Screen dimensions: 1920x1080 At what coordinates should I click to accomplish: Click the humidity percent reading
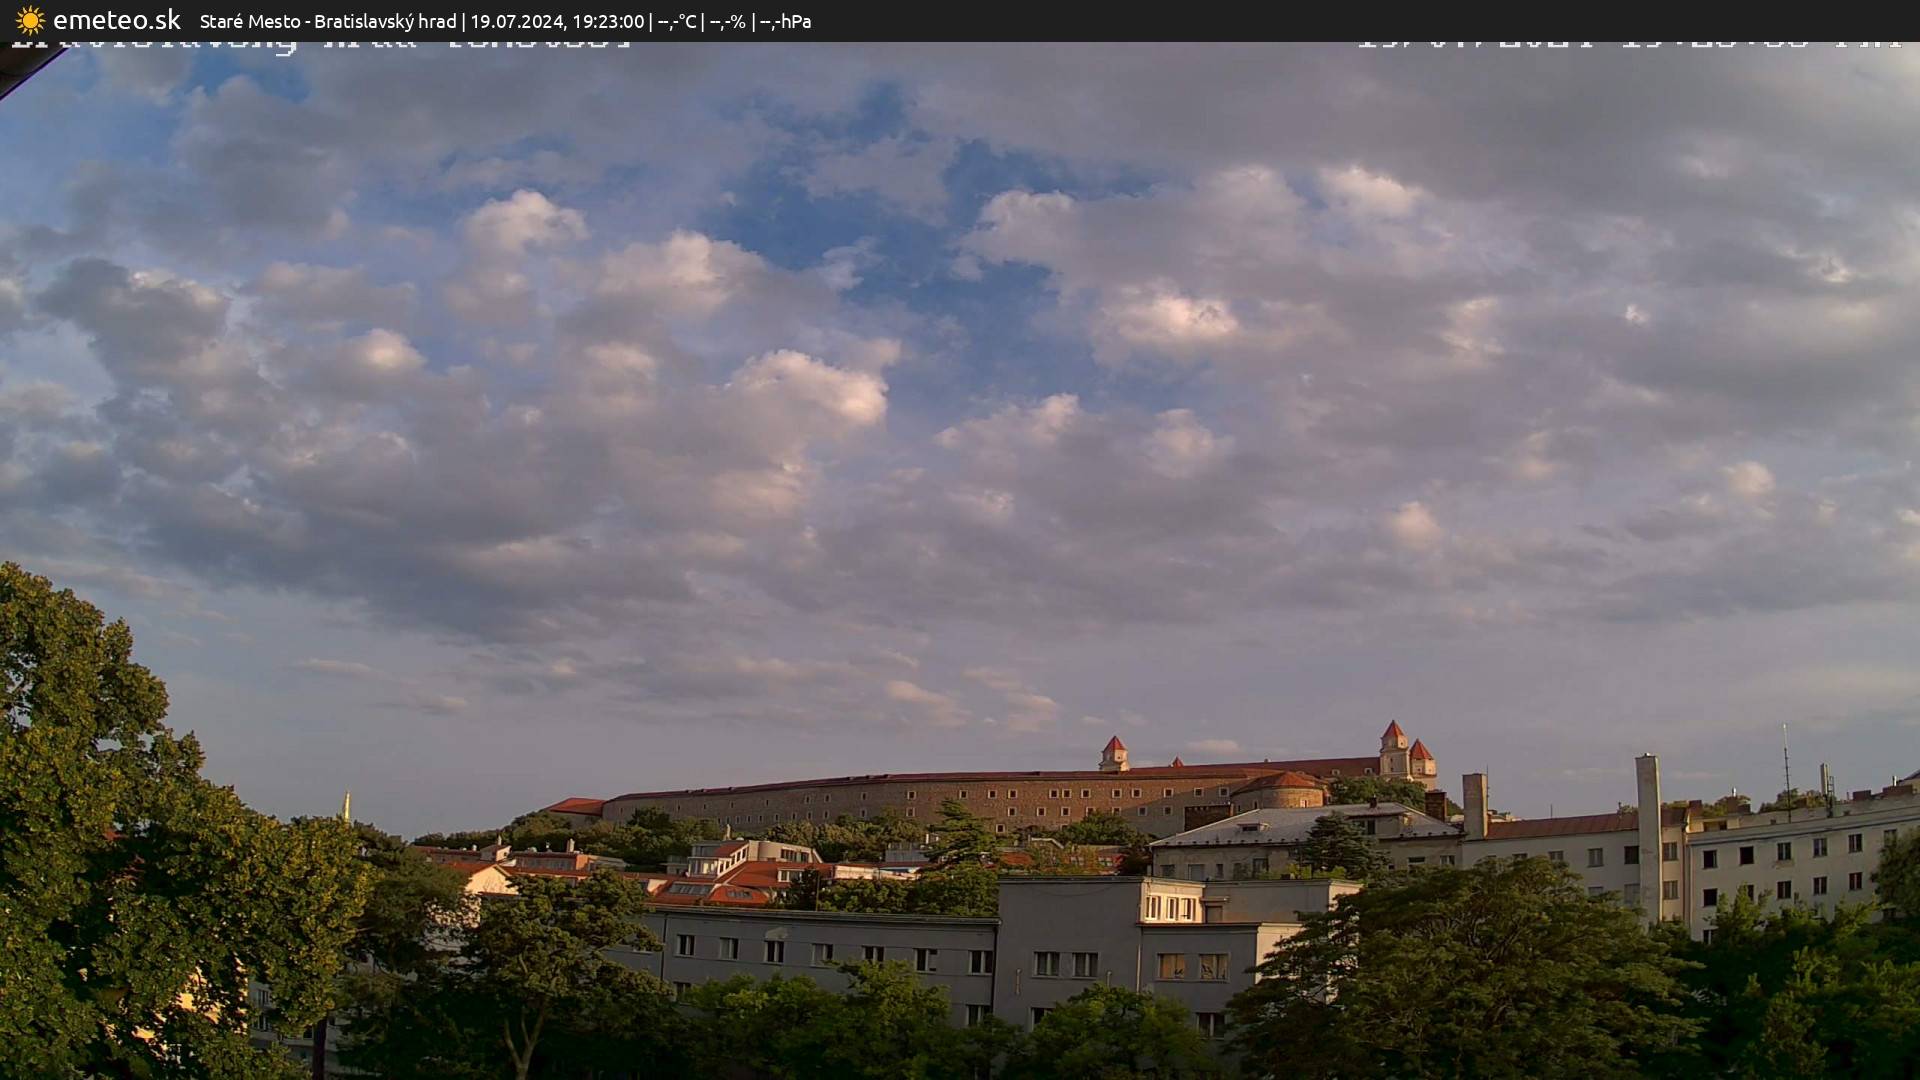tap(727, 21)
